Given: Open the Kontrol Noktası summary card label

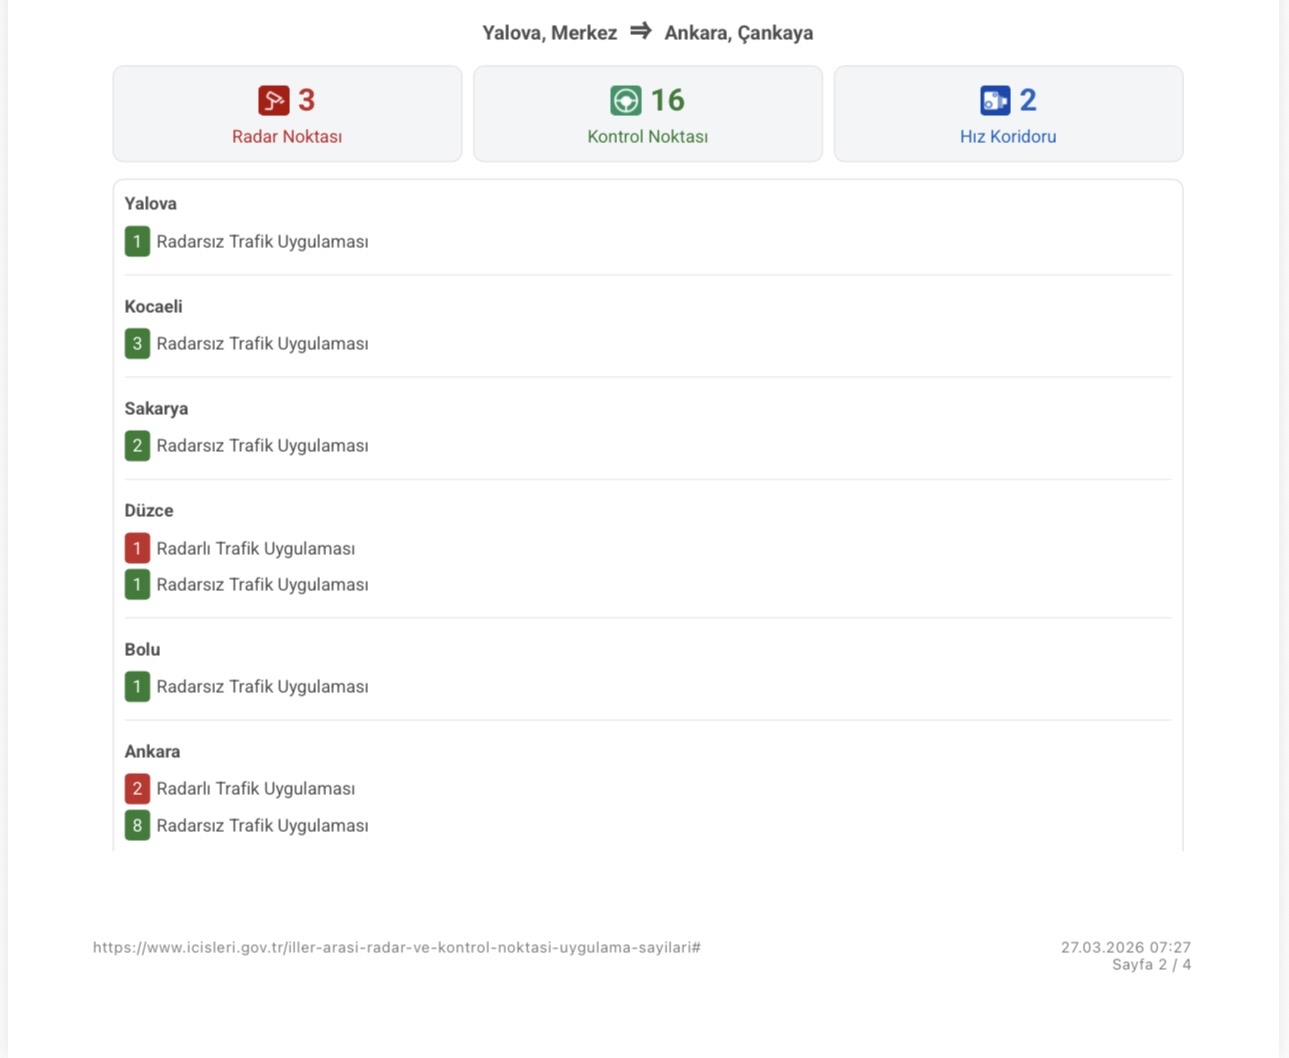Looking at the screenshot, I should pyautogui.click(x=647, y=137).
